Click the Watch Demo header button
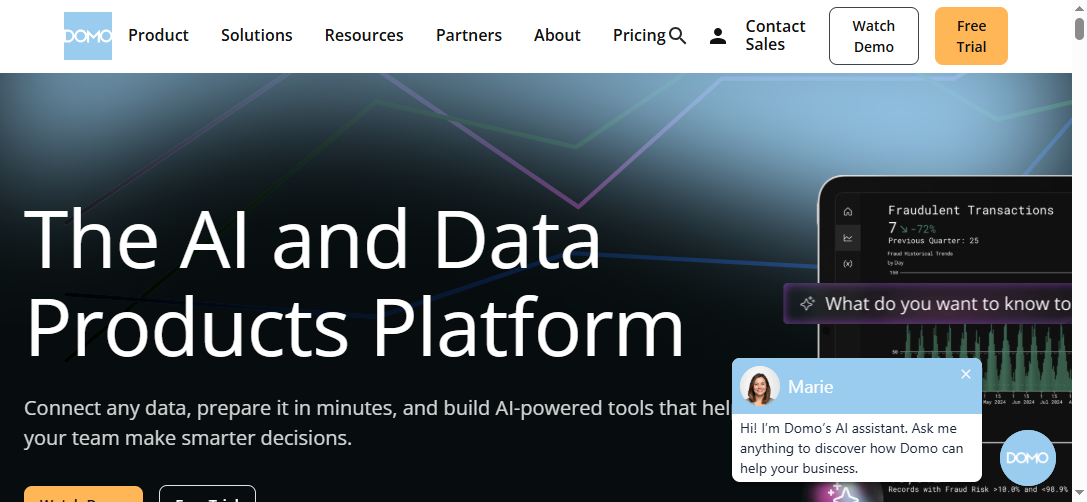This screenshot has height=502, width=1087. click(873, 36)
